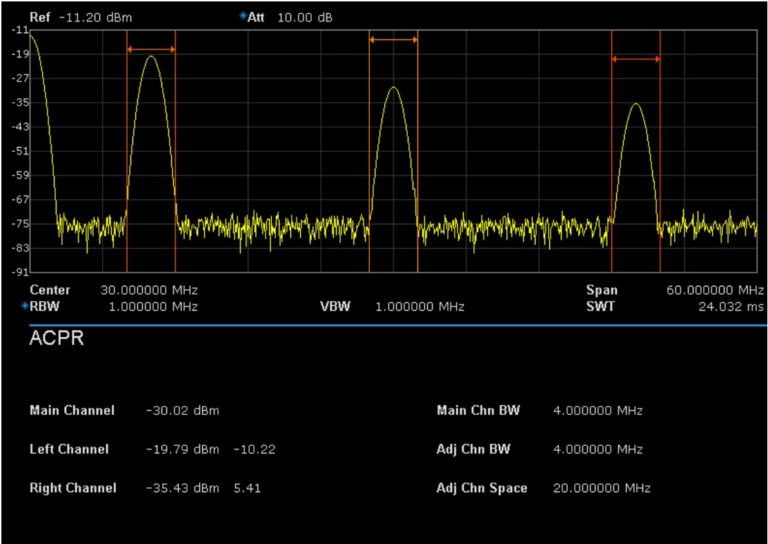Click the Ref level value -11.20 dBm
This screenshot has height=544, width=768.
click(x=95, y=18)
